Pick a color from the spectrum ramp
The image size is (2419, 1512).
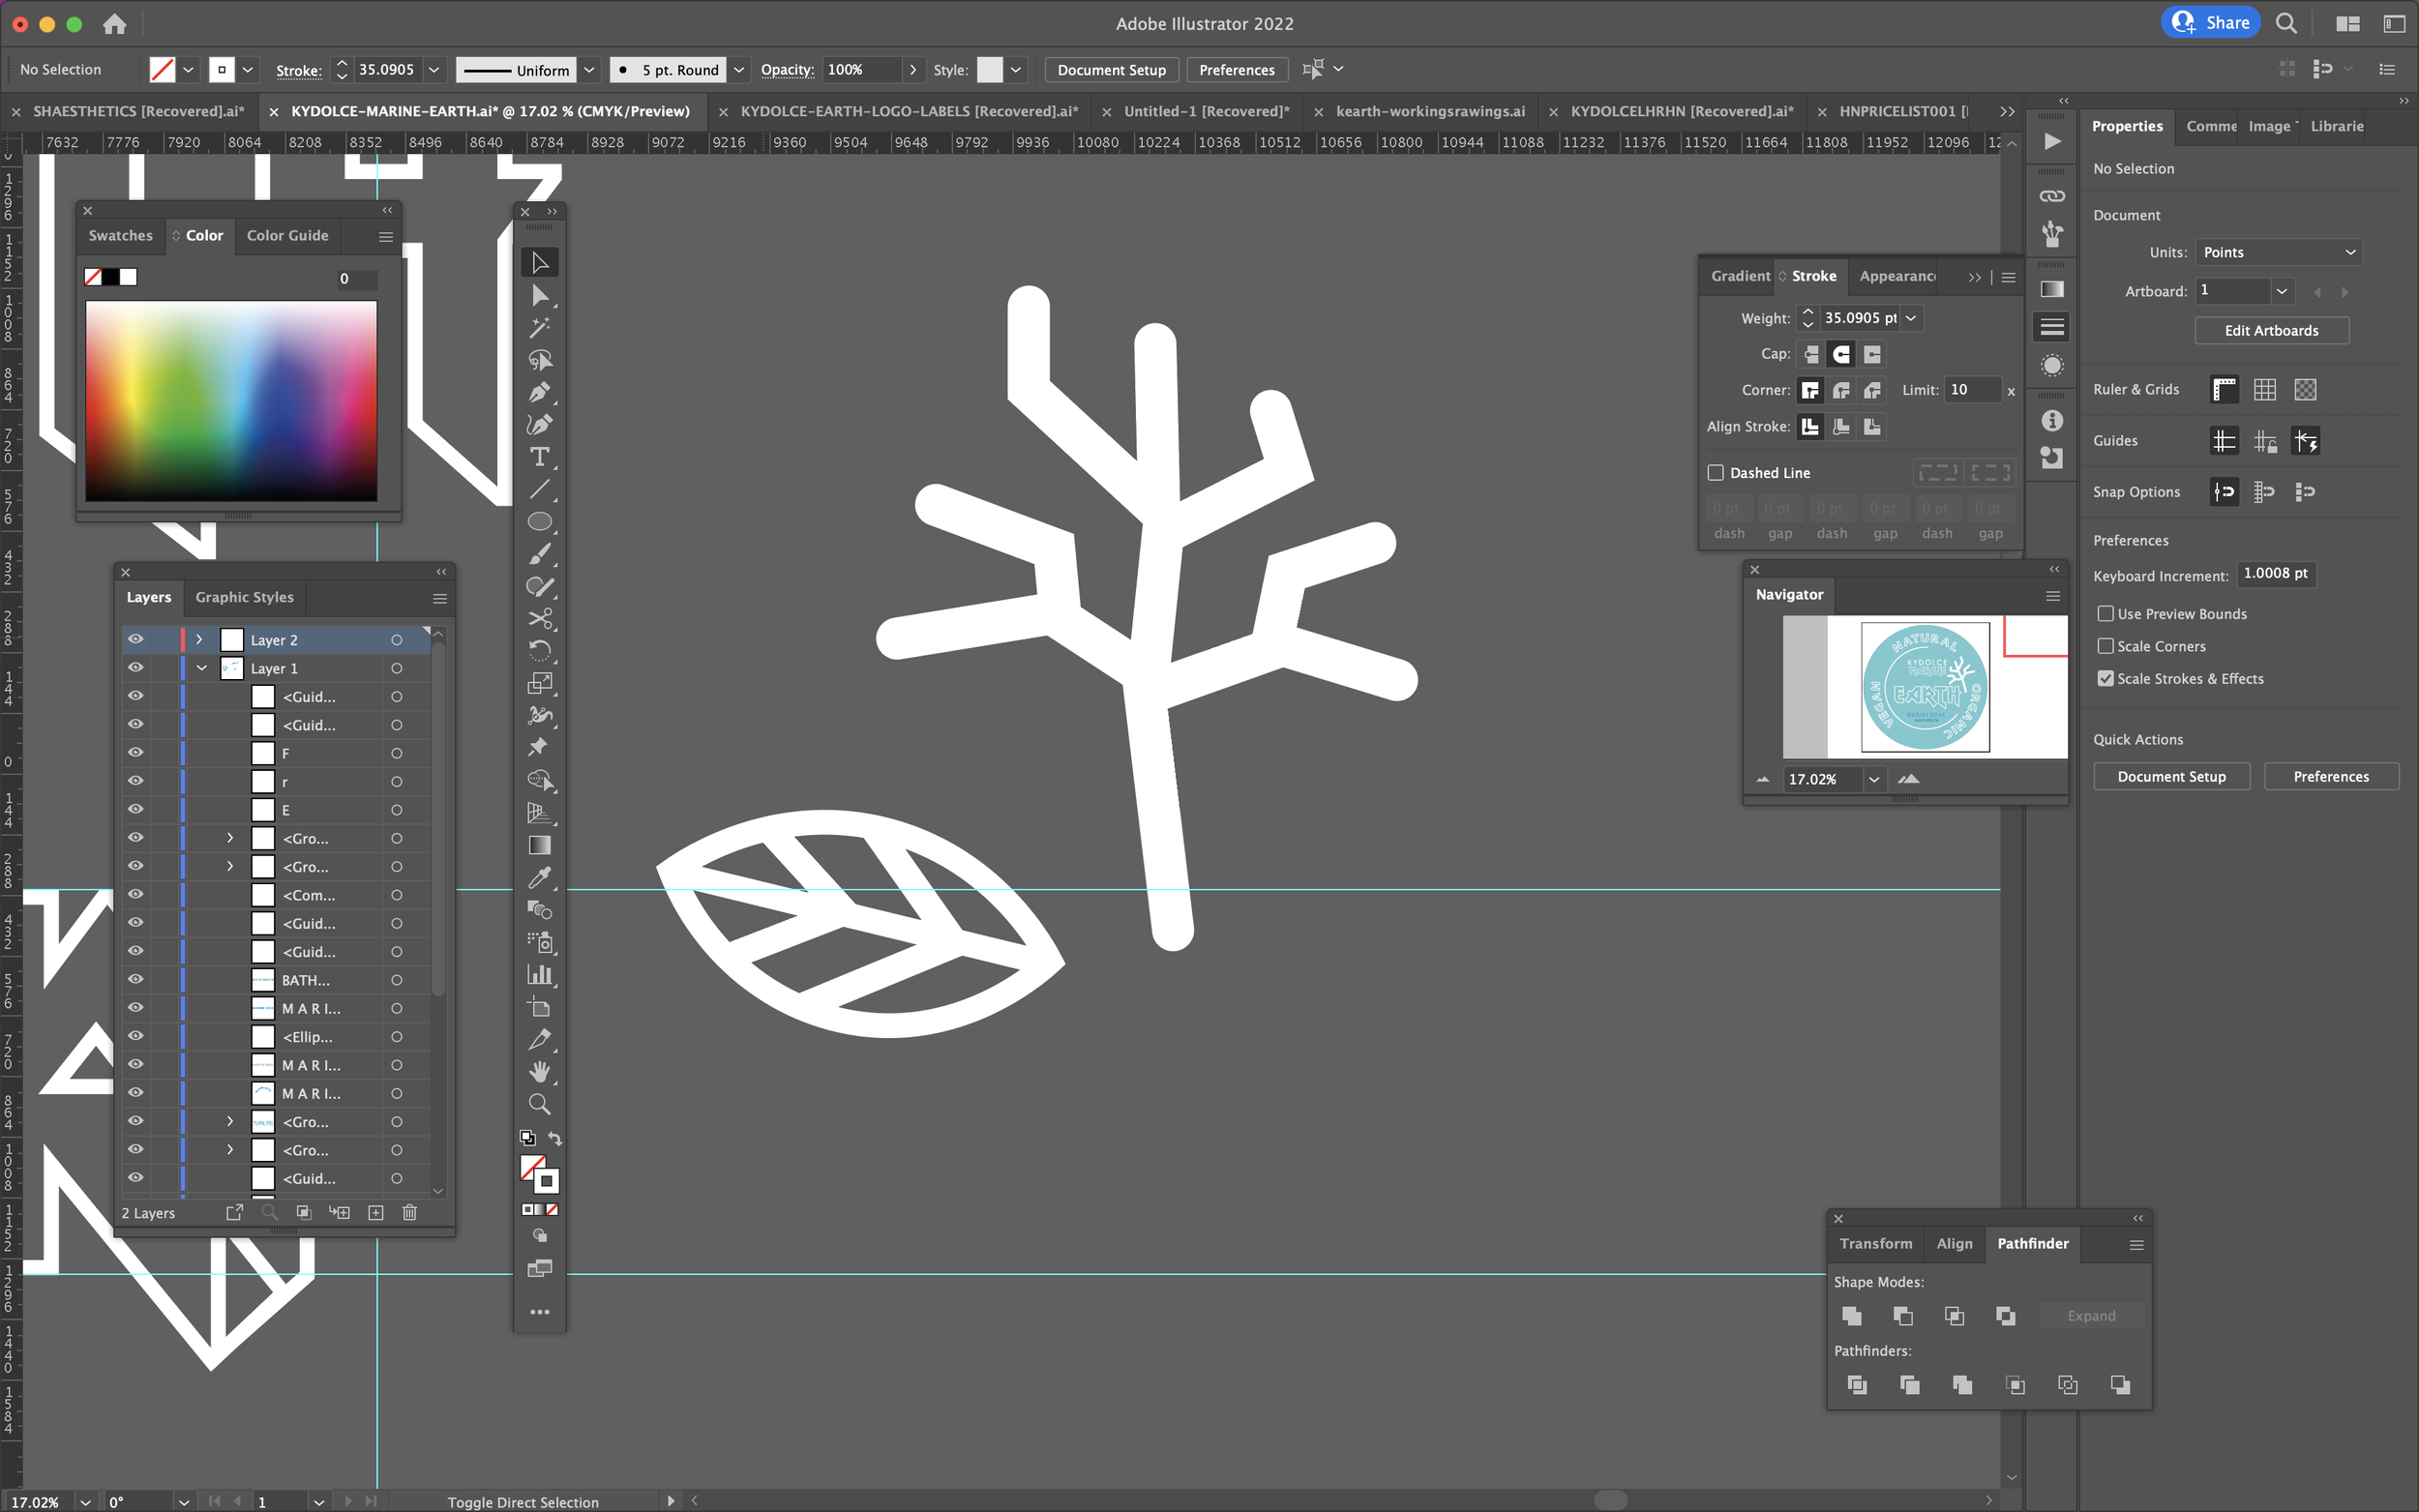point(231,401)
